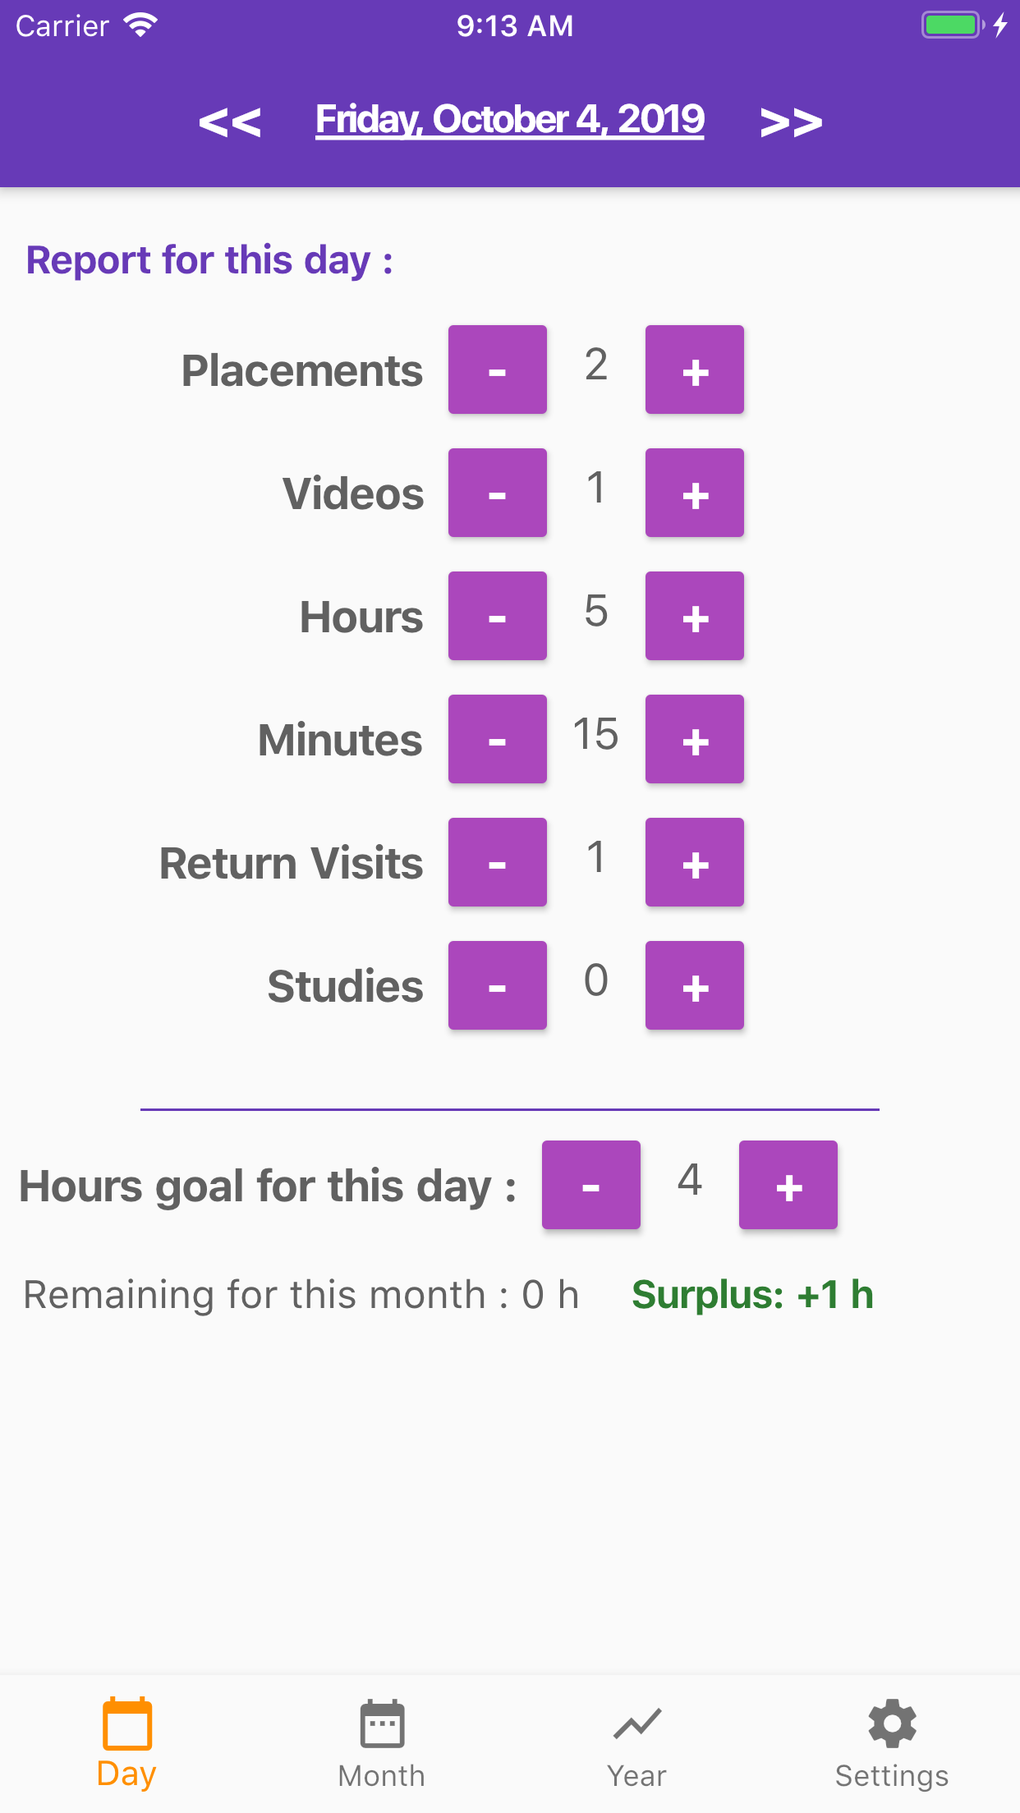1020x1813 pixels.
Task: Add one to Videos count
Action: tap(694, 492)
